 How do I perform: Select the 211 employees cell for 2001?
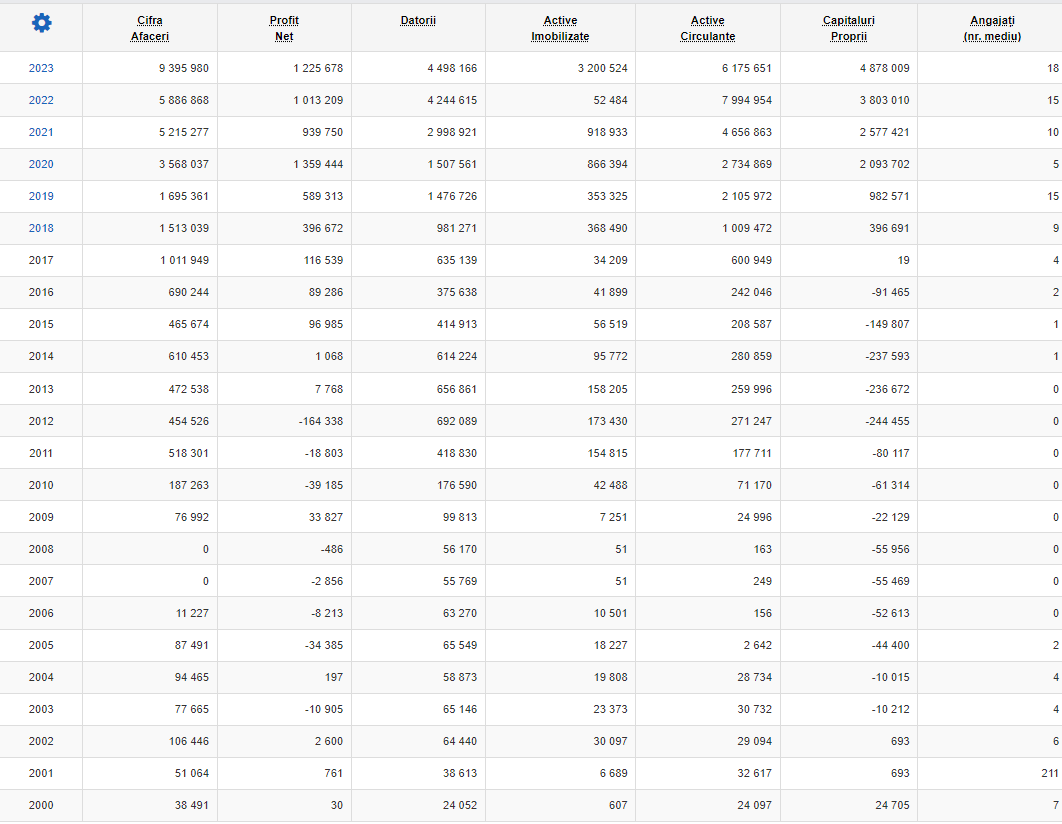[990, 773]
